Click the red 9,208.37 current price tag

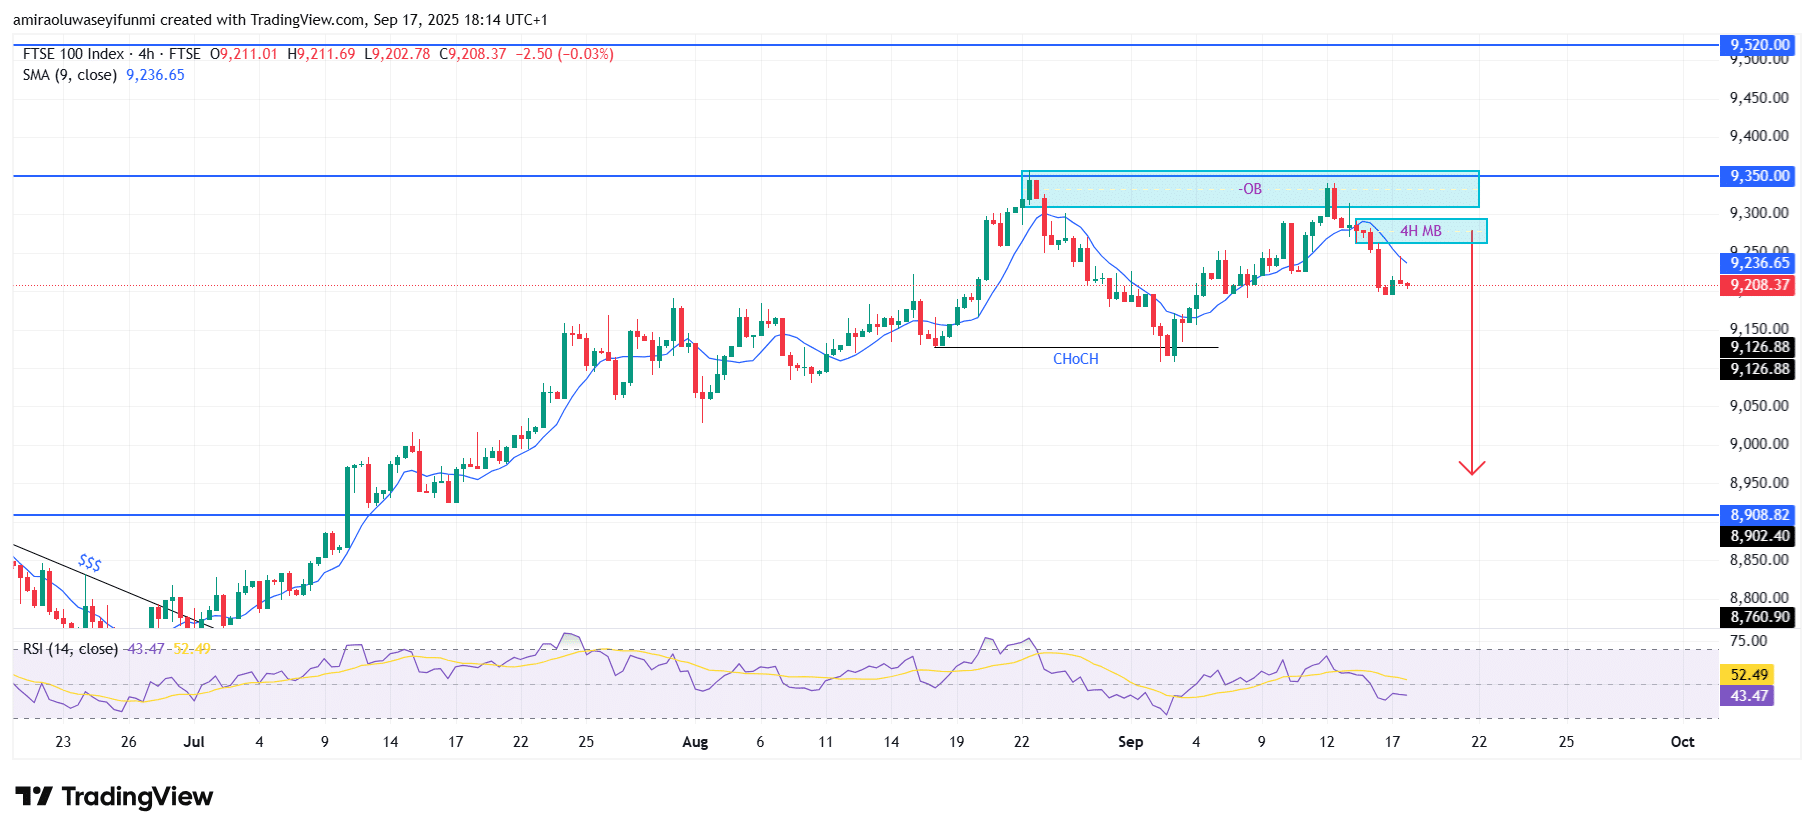pyautogui.click(x=1759, y=285)
